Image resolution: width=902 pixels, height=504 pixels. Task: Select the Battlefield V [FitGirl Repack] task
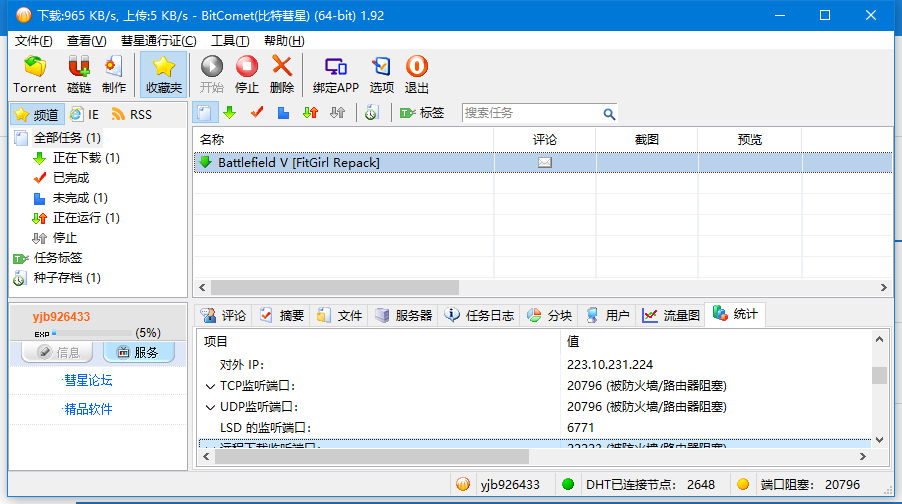(299, 163)
